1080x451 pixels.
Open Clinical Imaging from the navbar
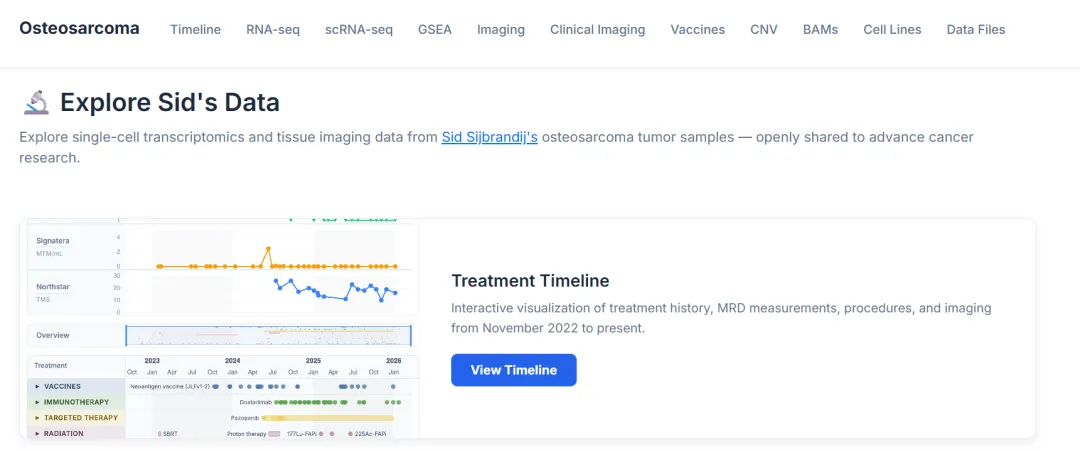pos(598,29)
